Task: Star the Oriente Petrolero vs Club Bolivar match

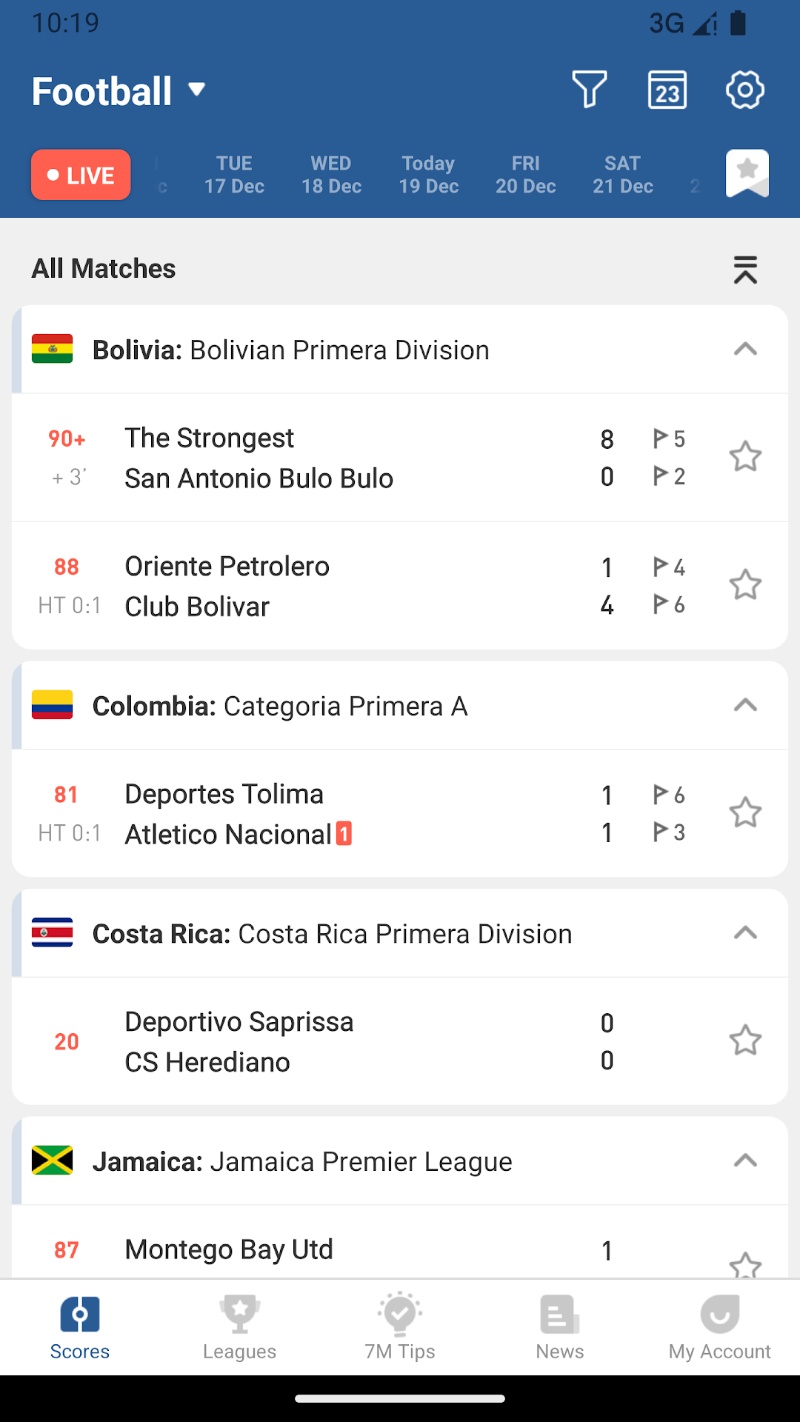Action: click(745, 585)
